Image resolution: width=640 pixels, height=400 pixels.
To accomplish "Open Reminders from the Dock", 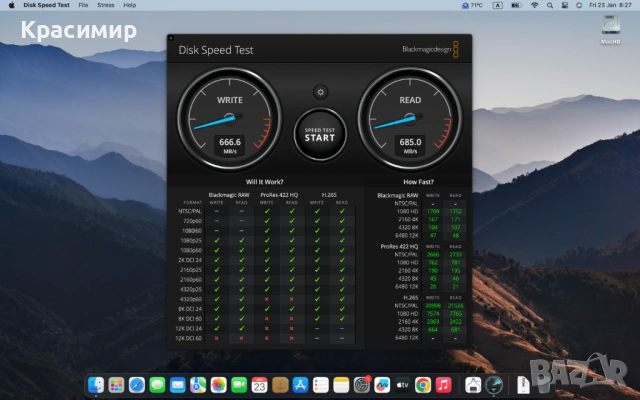I will (321, 385).
